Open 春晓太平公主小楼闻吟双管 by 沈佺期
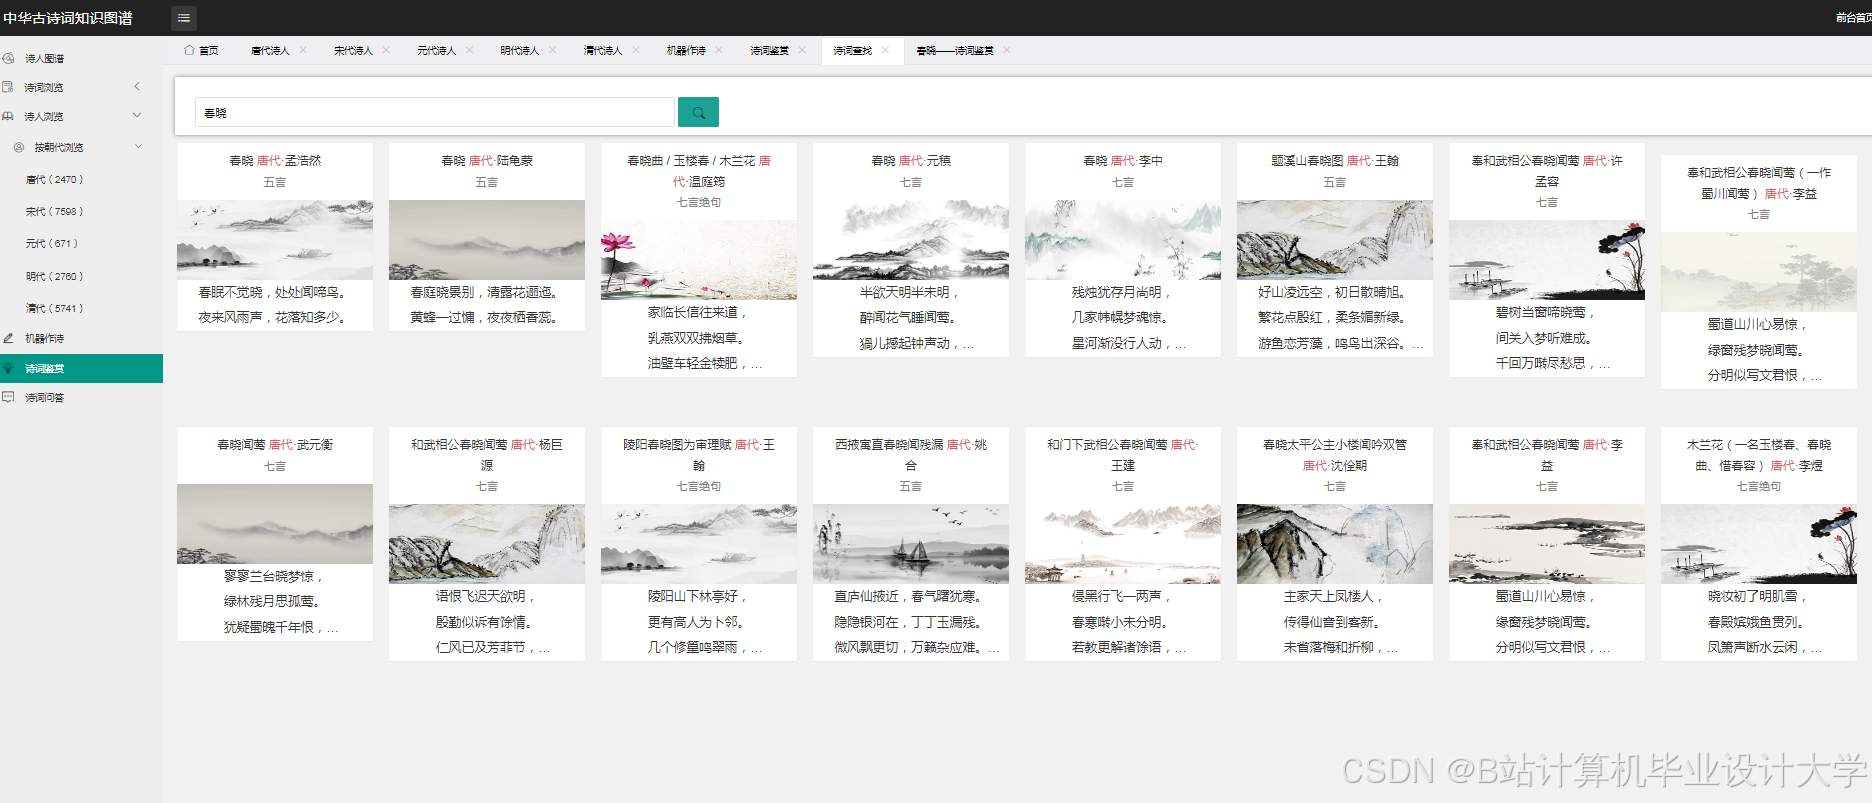Screen dimensions: 1872x803 pyautogui.click(x=1335, y=455)
